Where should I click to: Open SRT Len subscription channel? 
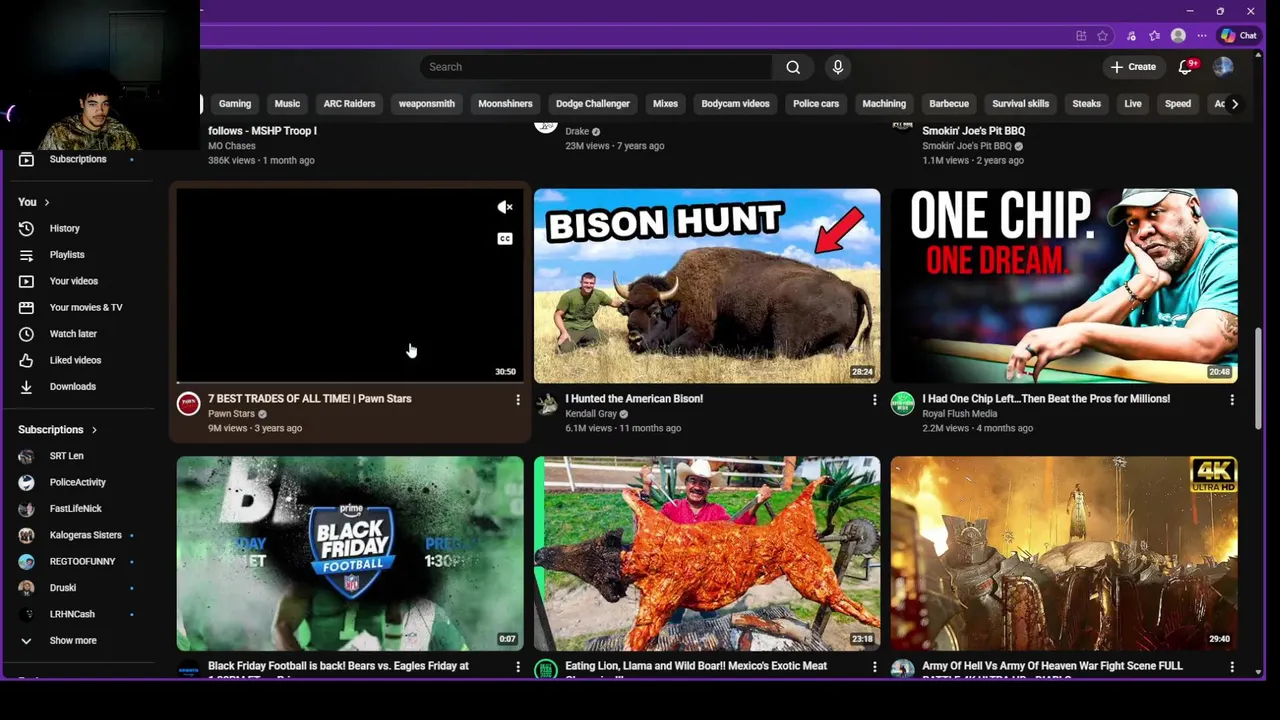(66, 456)
